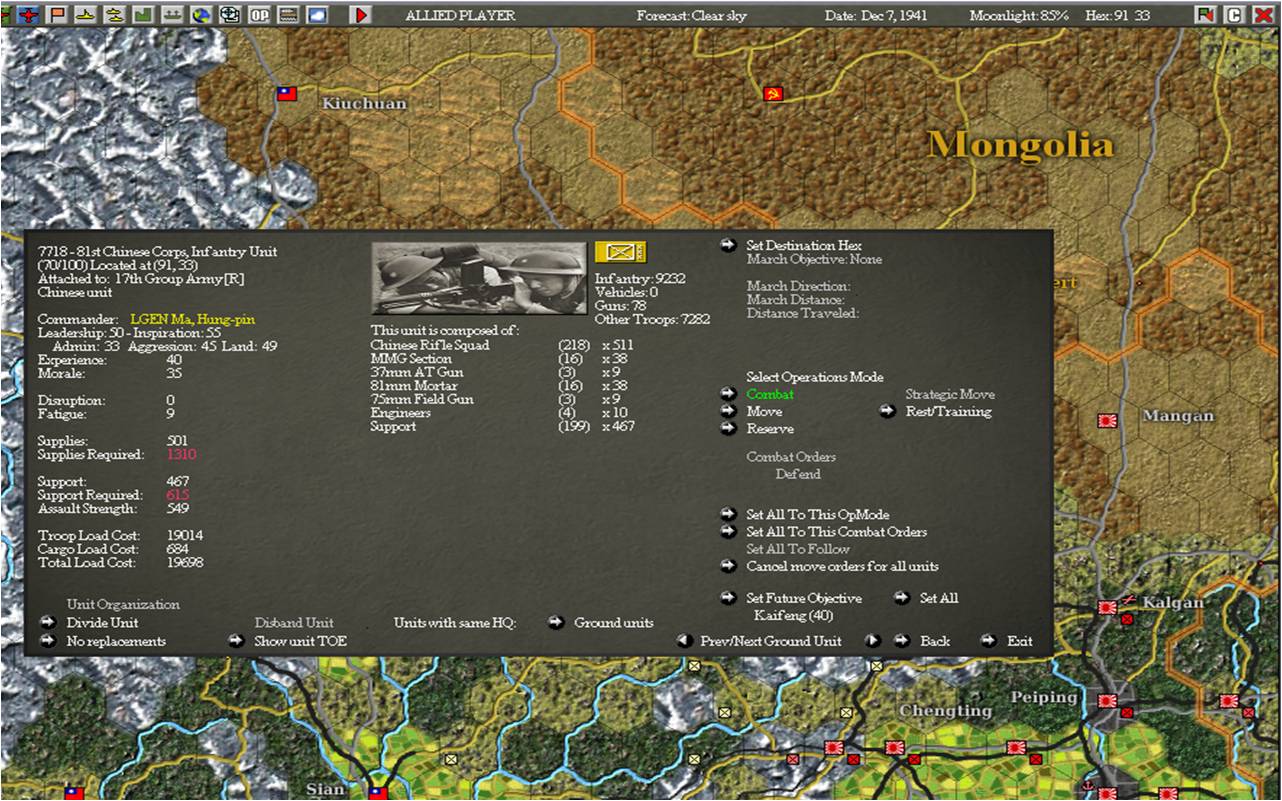Click Set Future Objective
1282x801 pixels.
point(803,598)
